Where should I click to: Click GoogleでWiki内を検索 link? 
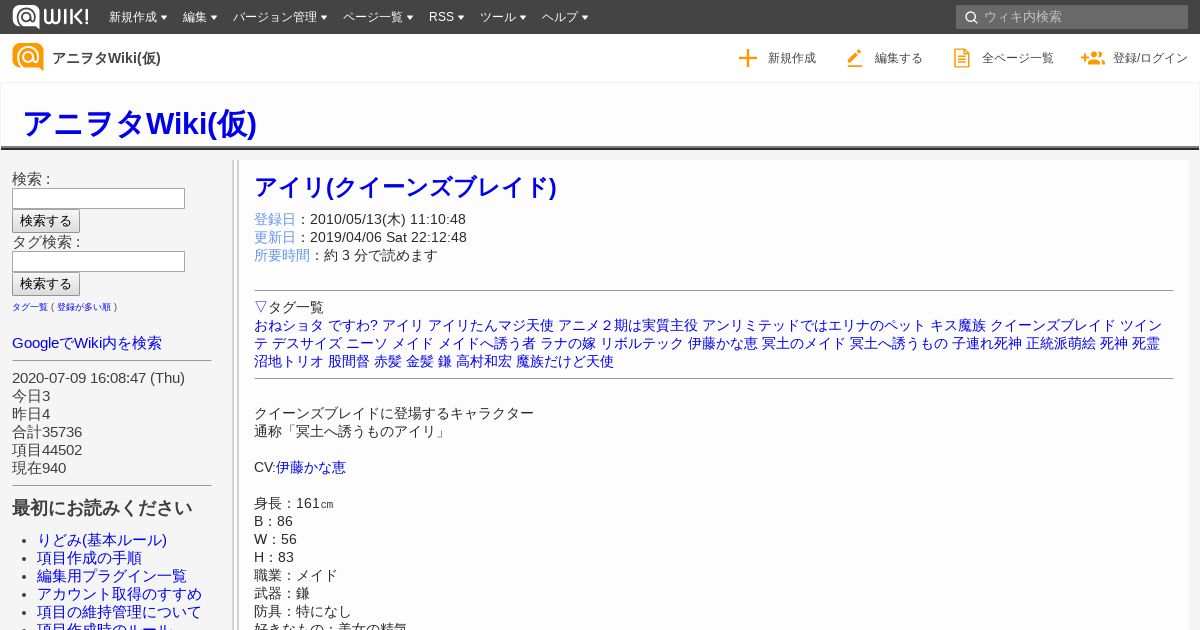(87, 343)
